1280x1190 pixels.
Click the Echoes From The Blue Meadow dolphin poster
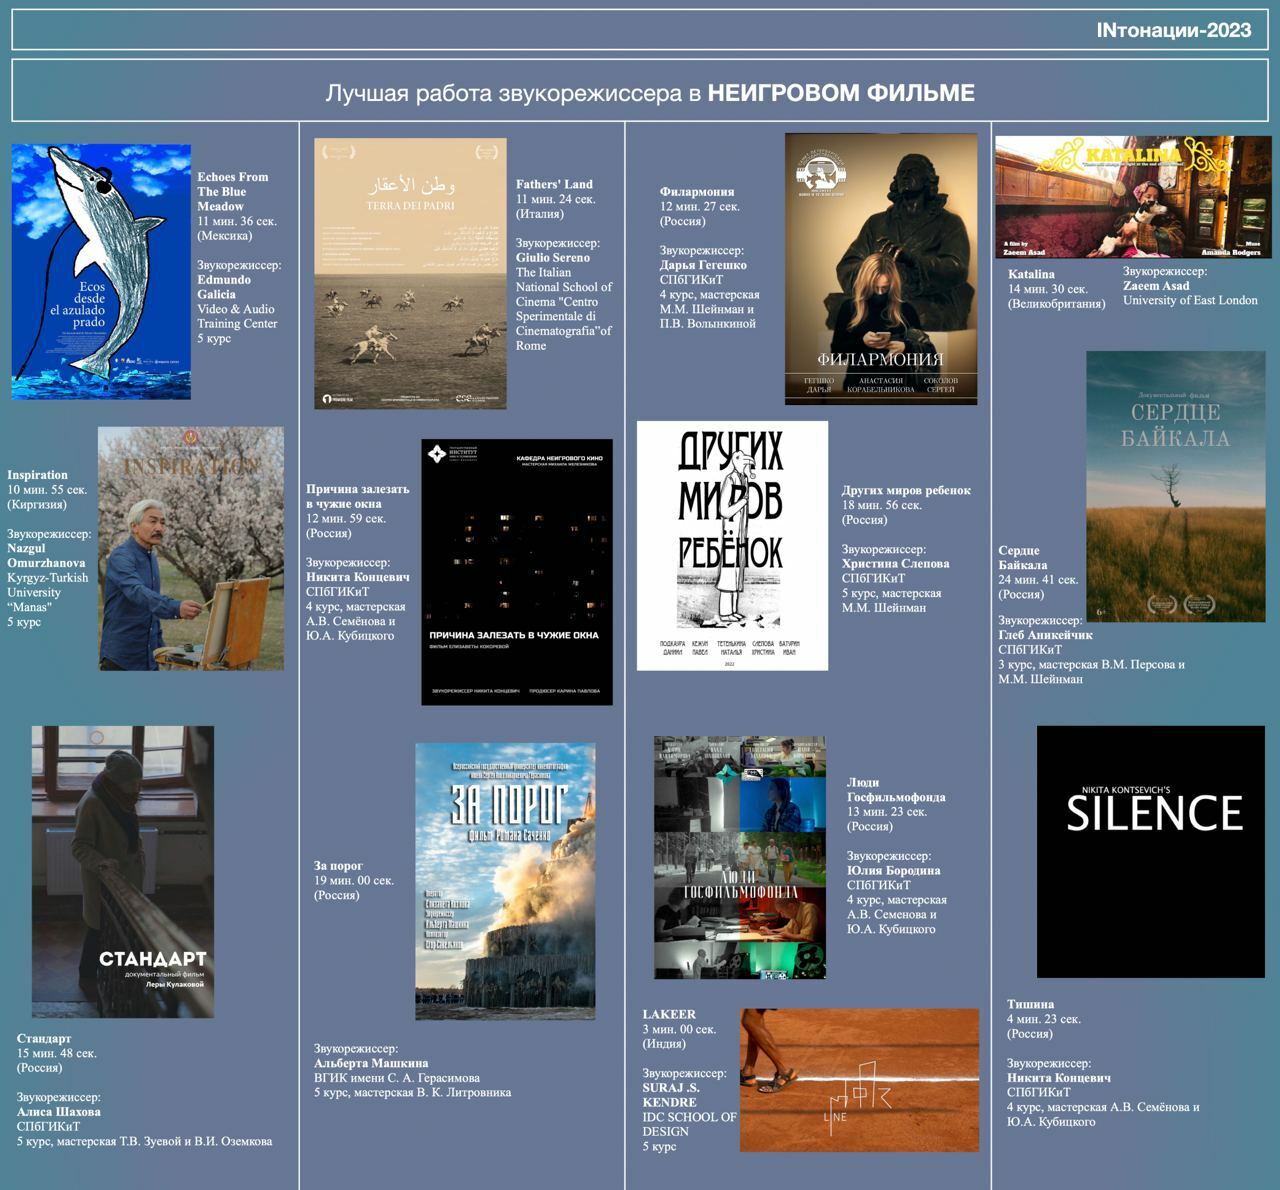tap(101, 272)
